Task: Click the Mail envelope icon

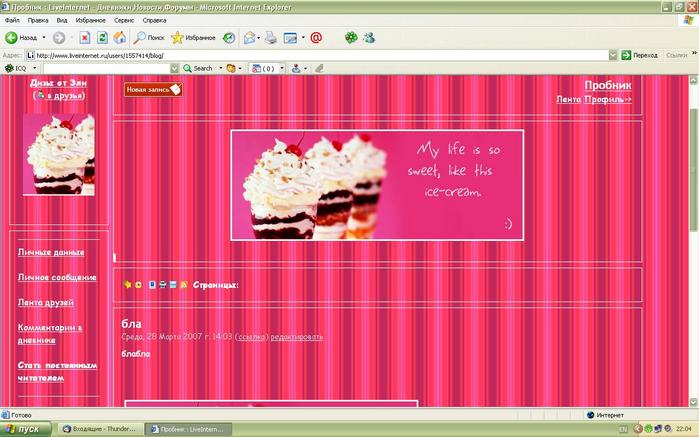Action: coord(249,38)
